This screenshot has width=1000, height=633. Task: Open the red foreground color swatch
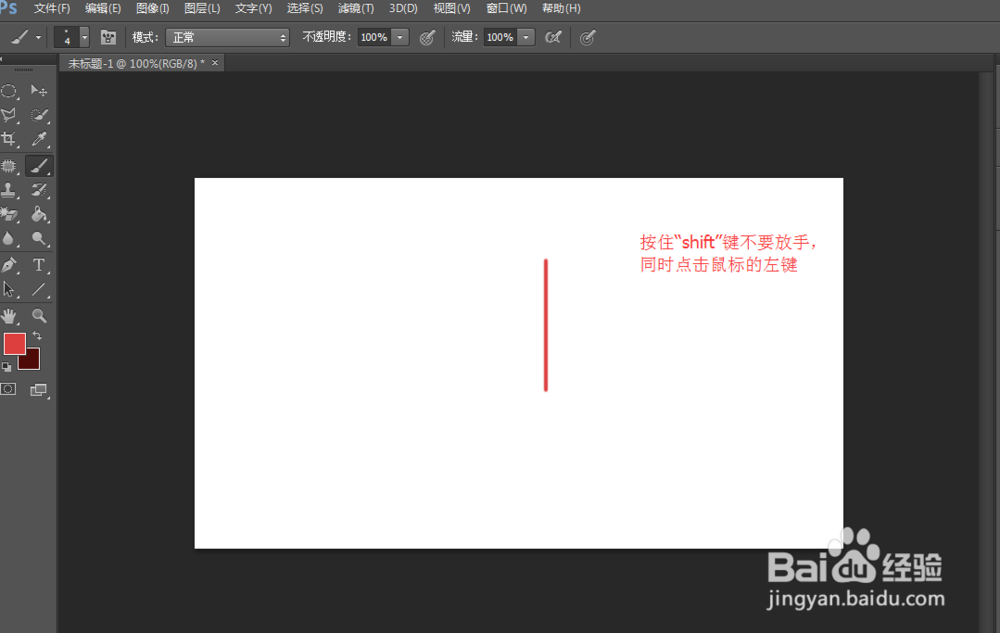[x=15, y=344]
